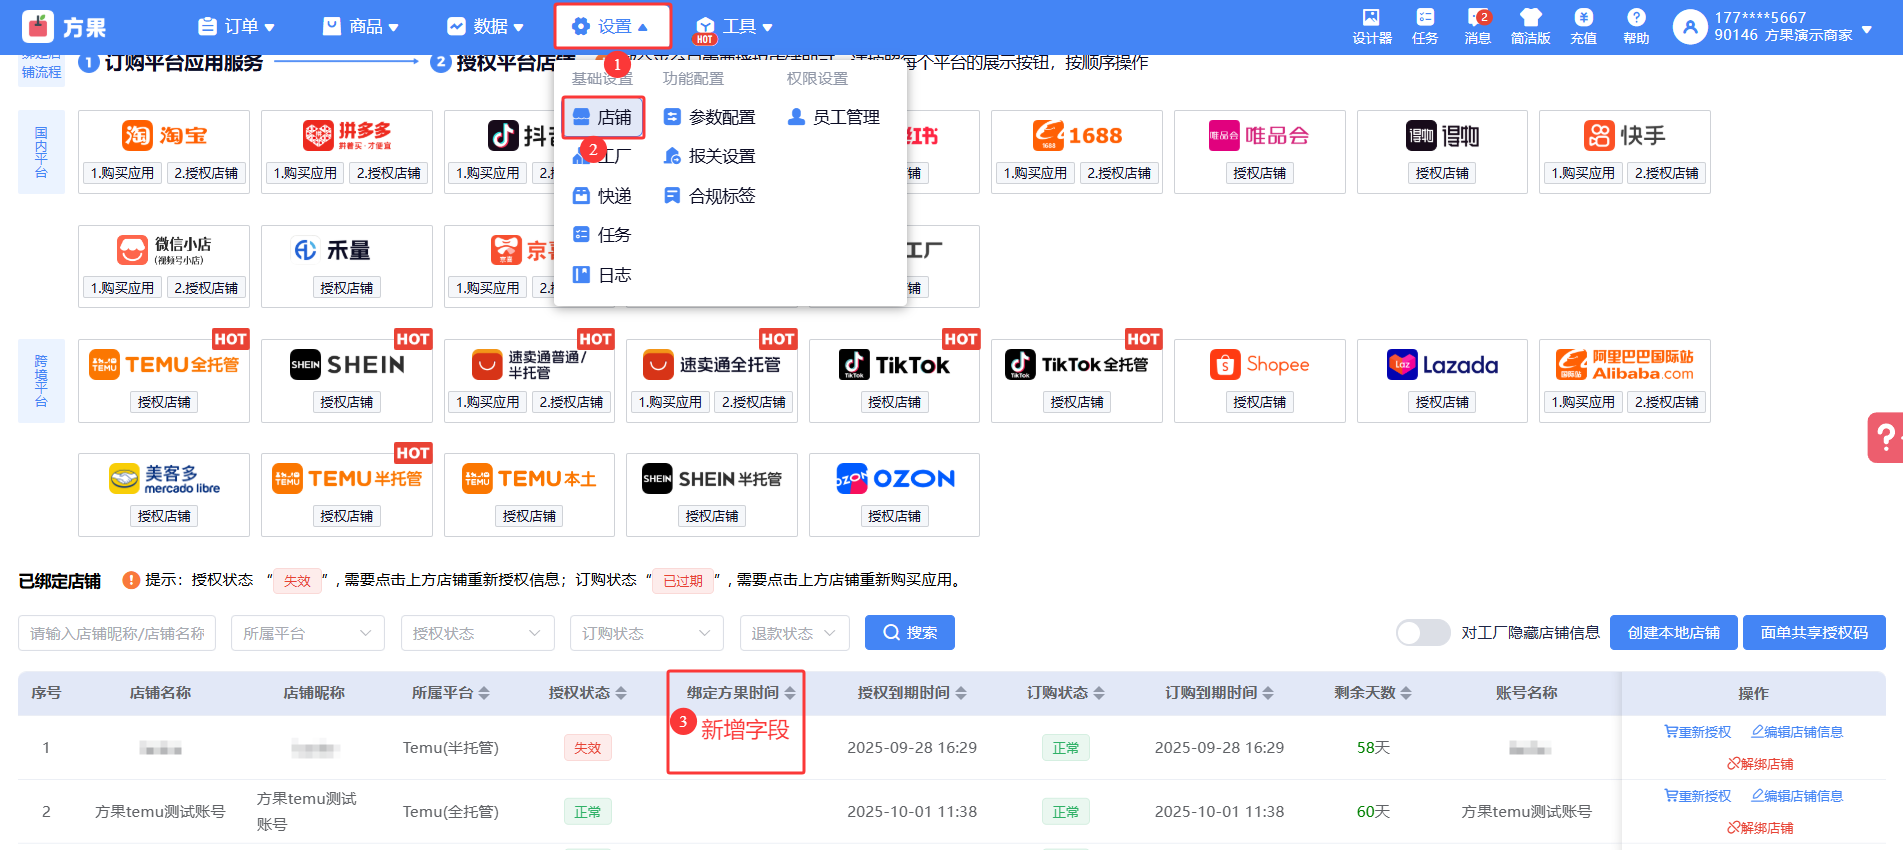Open the 订购状态 filter dropdown
Screen dimensions: 1903x850
(646, 633)
